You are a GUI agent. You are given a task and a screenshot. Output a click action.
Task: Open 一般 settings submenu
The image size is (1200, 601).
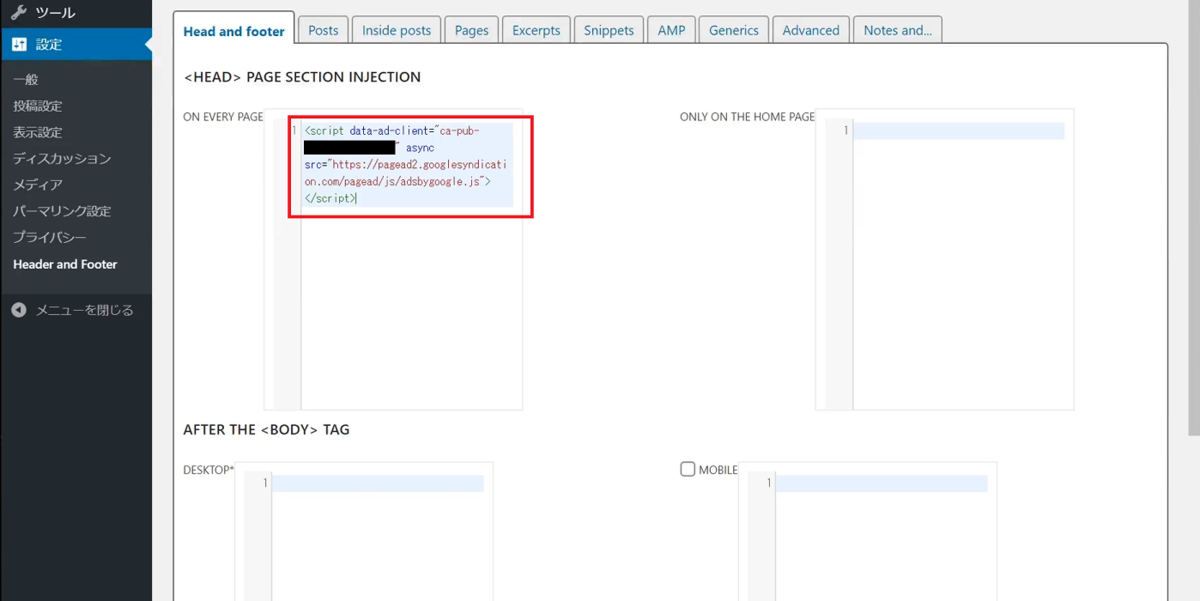(x=26, y=80)
